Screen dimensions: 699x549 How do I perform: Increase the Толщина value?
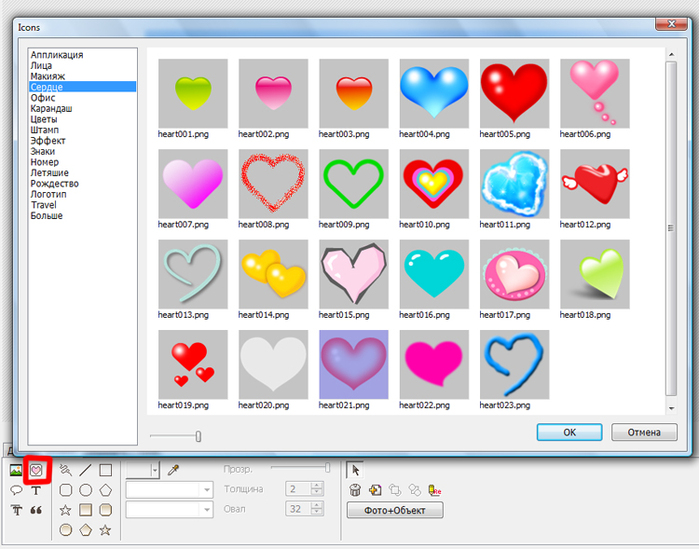pyautogui.click(x=317, y=485)
